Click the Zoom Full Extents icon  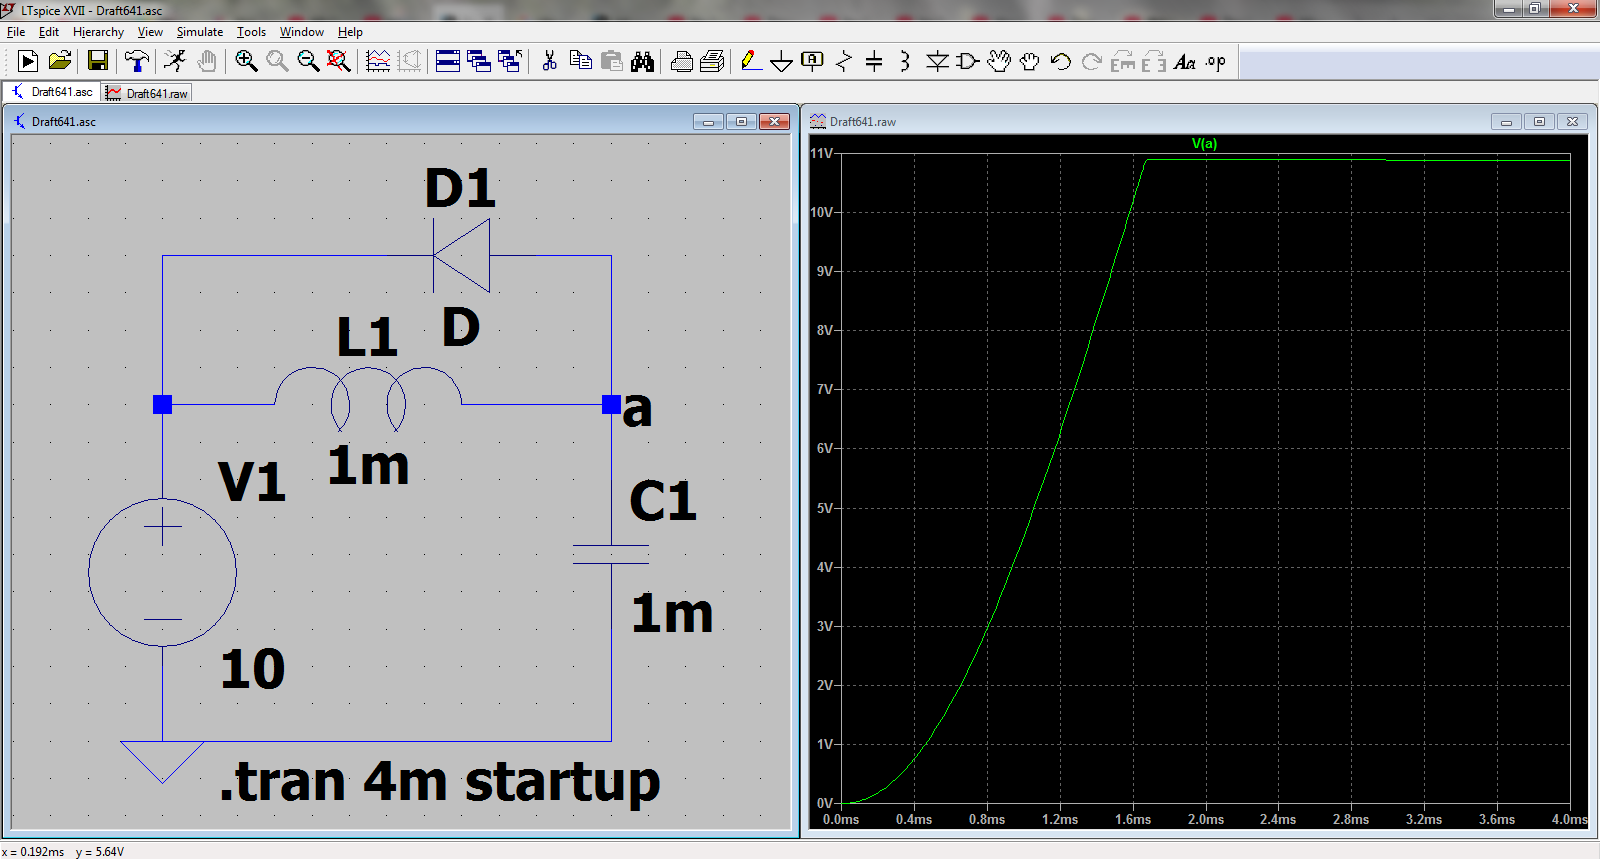(339, 61)
